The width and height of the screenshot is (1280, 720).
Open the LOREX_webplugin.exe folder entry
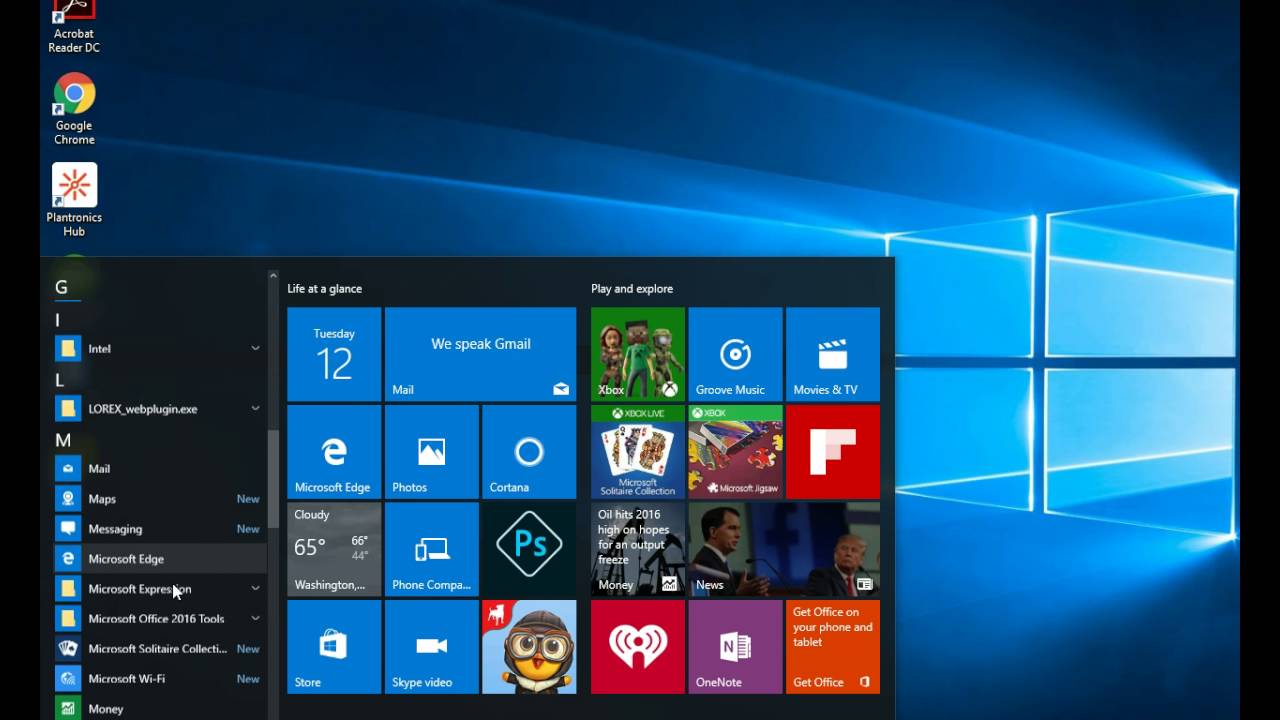tap(160, 408)
